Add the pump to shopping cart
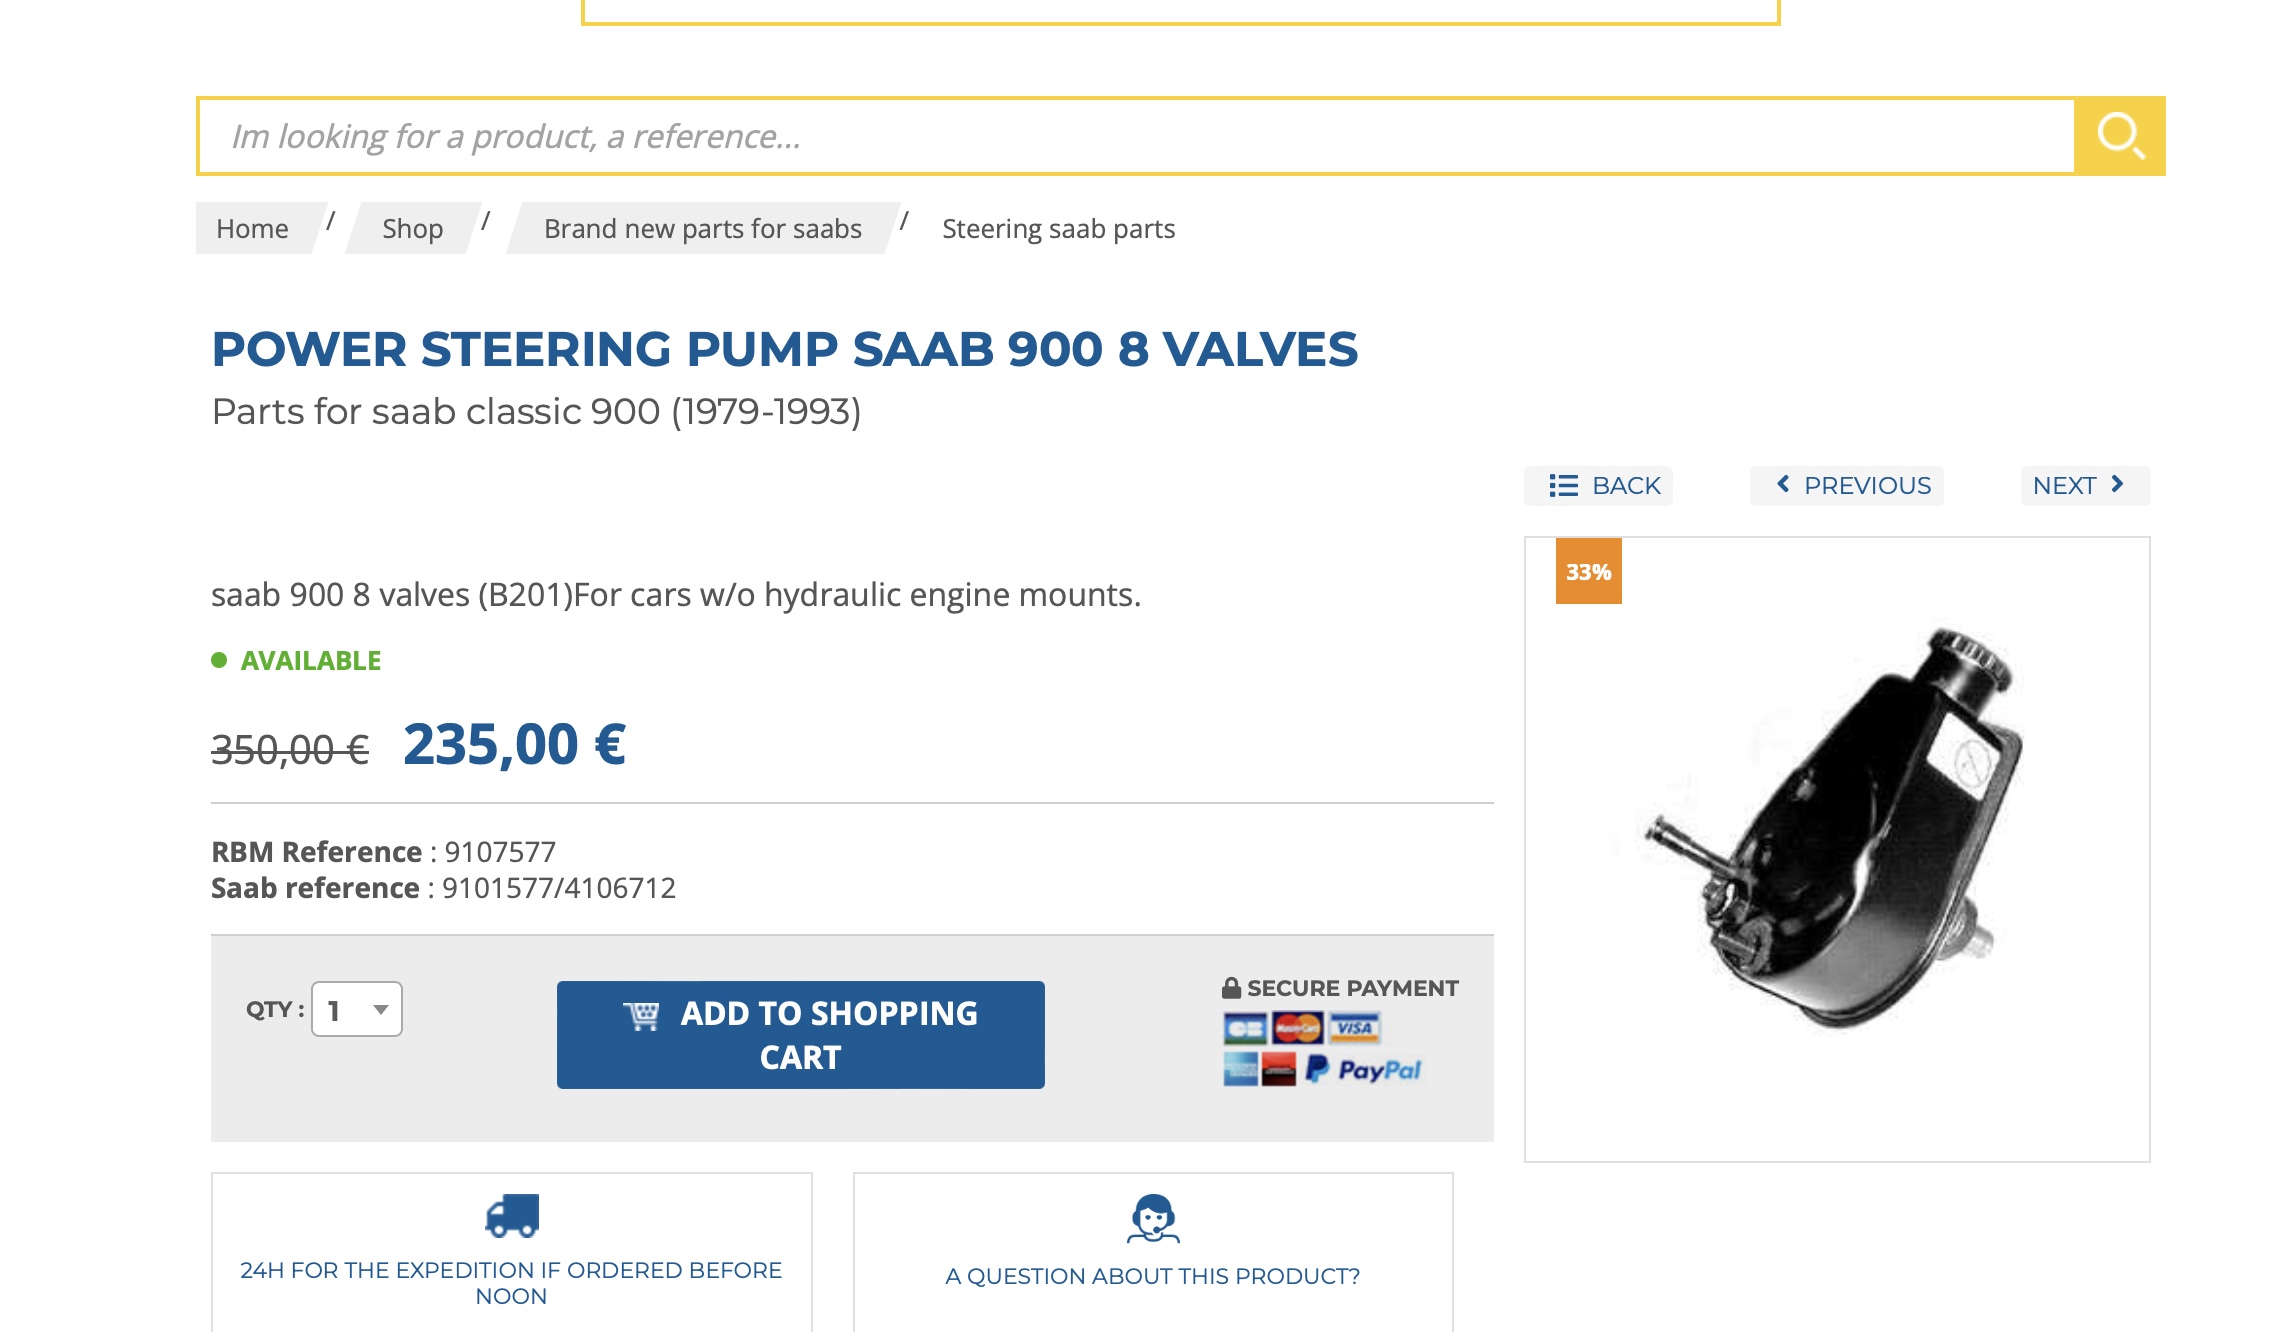The height and width of the screenshot is (1332, 2272). tap(800, 1035)
